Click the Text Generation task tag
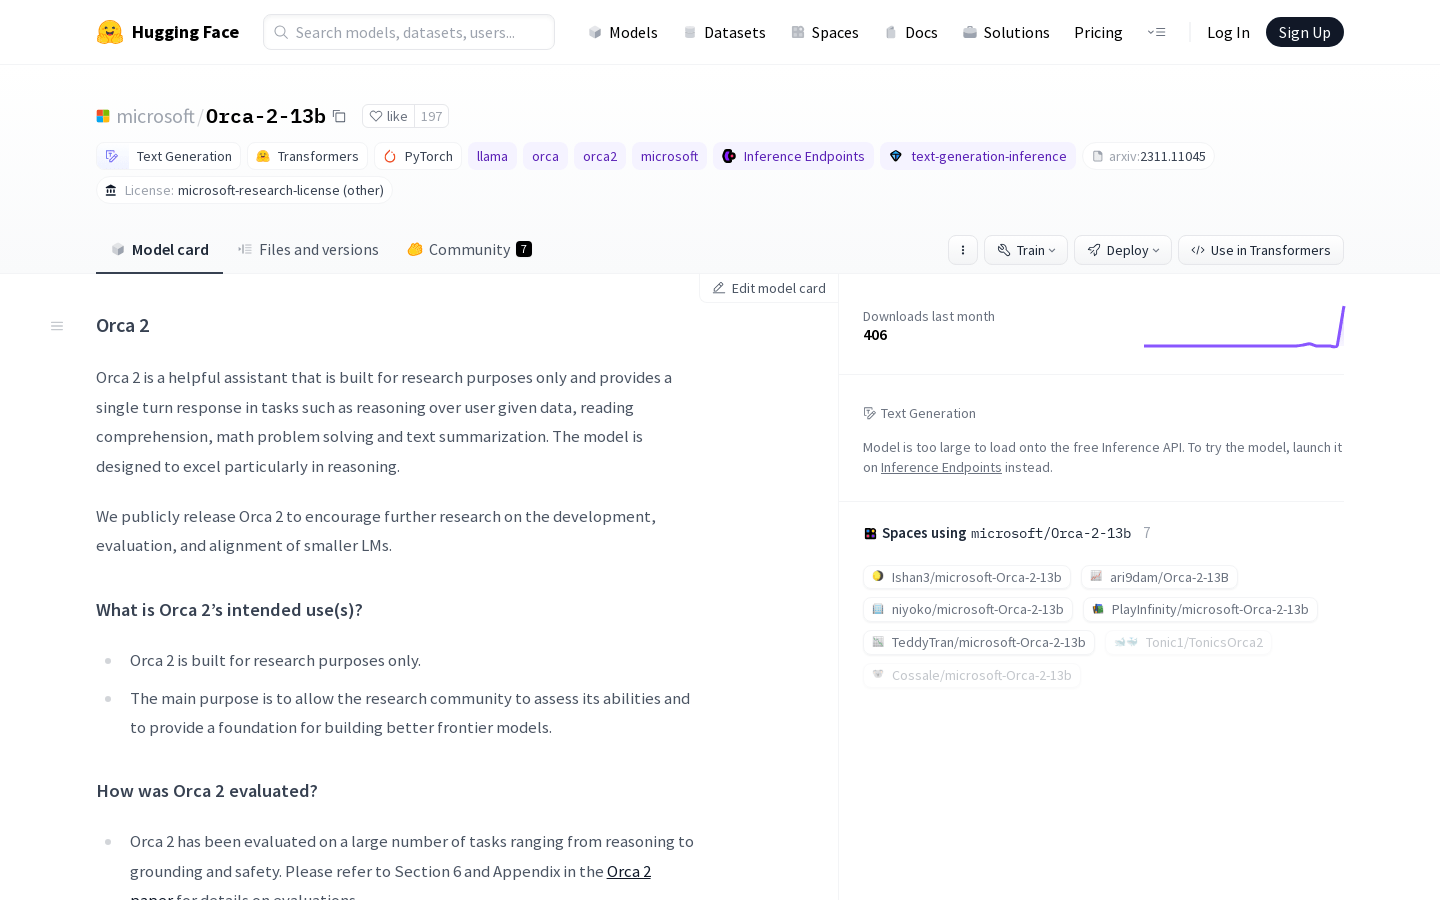Image resolution: width=1440 pixels, height=900 pixels. click(x=169, y=156)
